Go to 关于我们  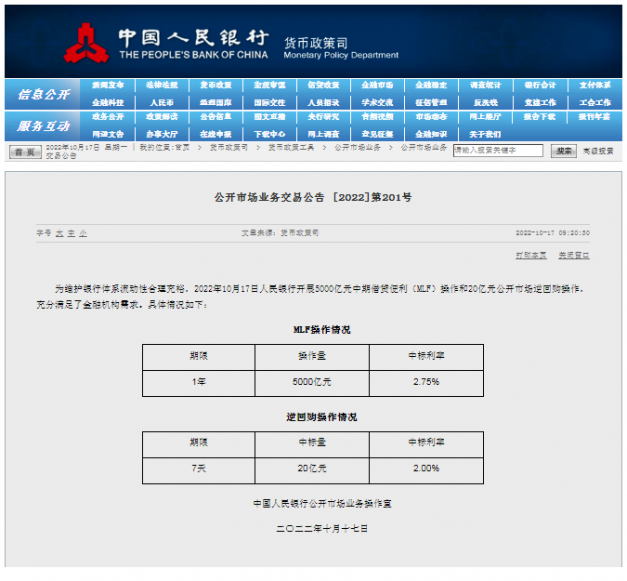[485, 134]
